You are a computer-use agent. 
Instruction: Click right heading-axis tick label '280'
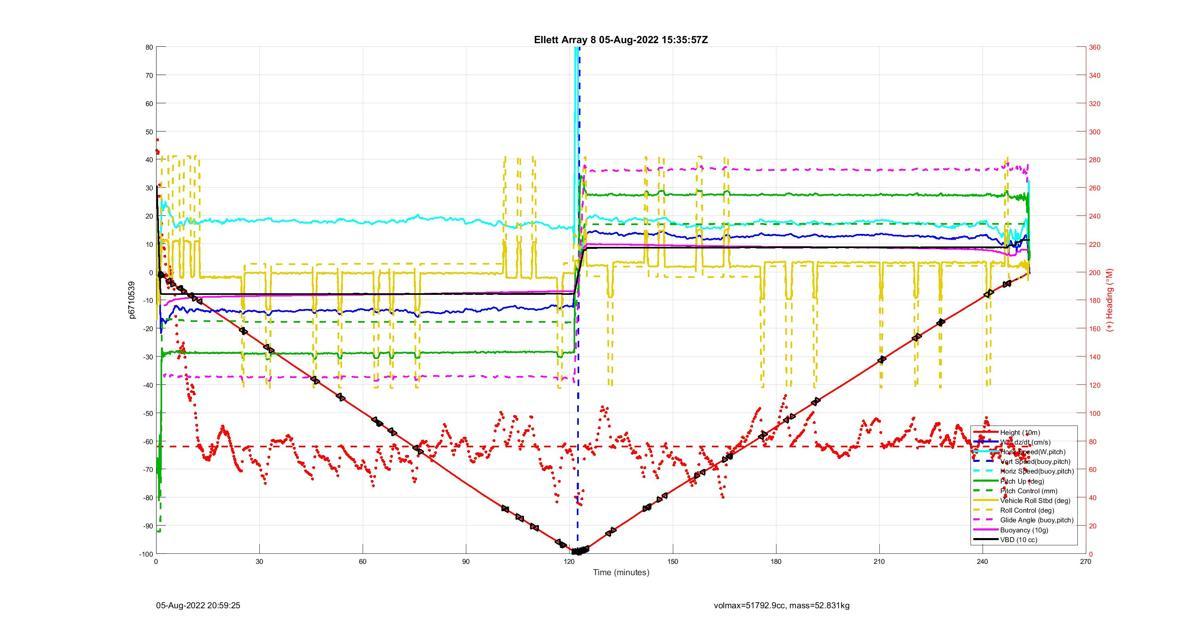(x=1095, y=160)
